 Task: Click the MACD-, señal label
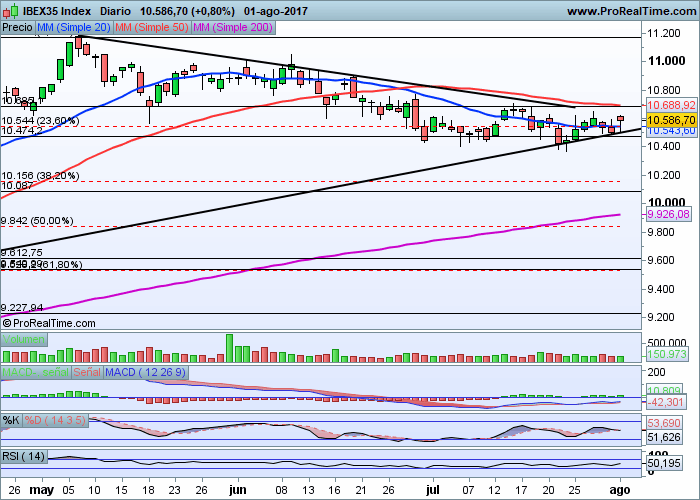point(36,372)
